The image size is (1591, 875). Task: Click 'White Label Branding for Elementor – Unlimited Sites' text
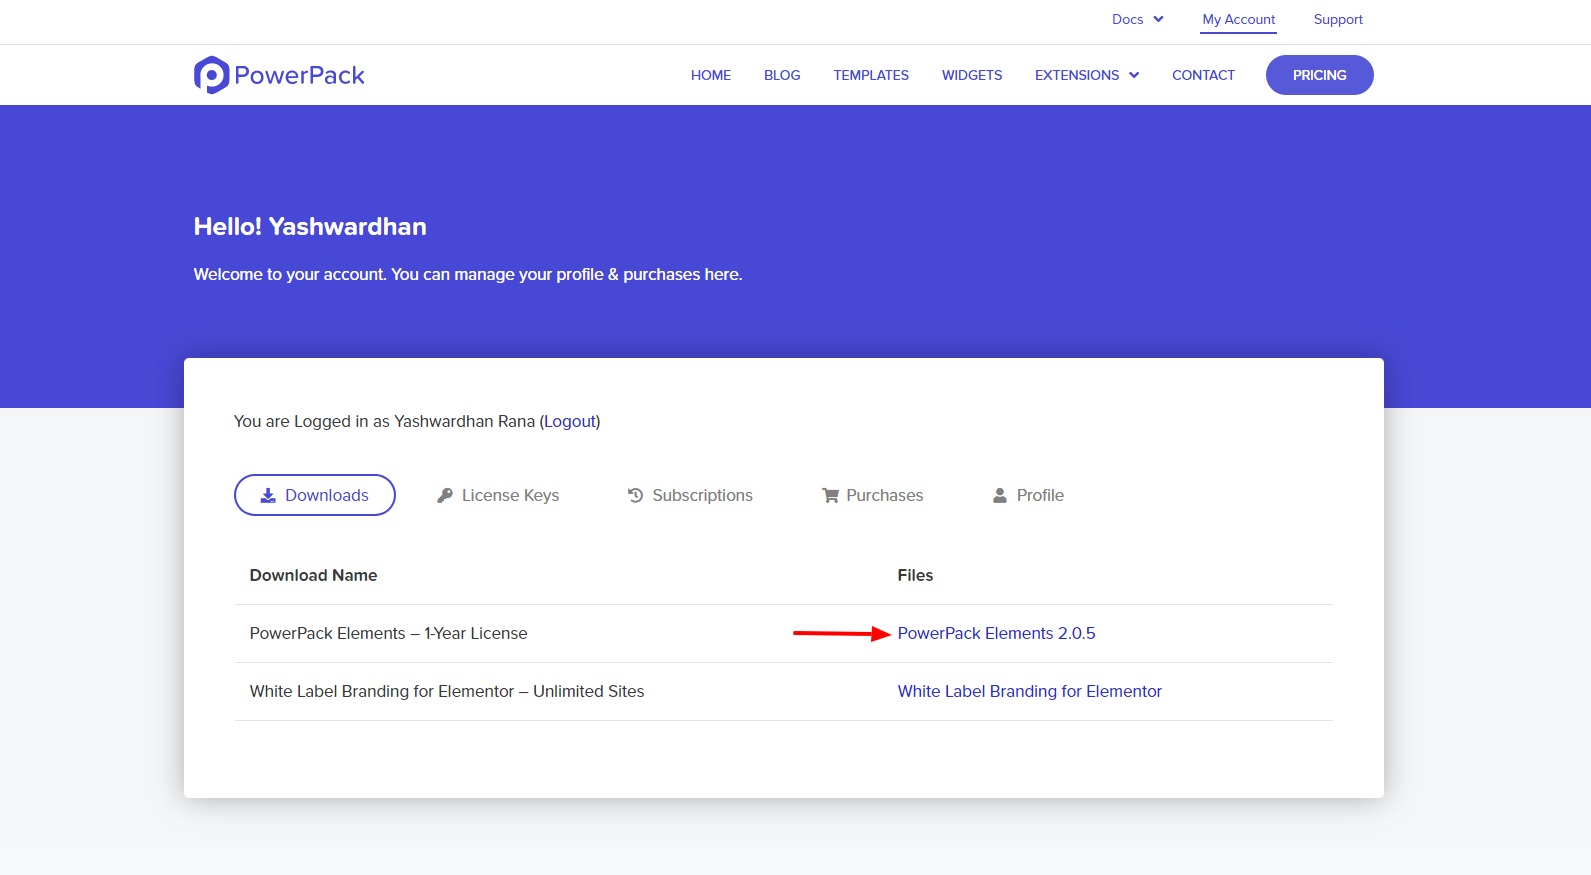pos(447,691)
